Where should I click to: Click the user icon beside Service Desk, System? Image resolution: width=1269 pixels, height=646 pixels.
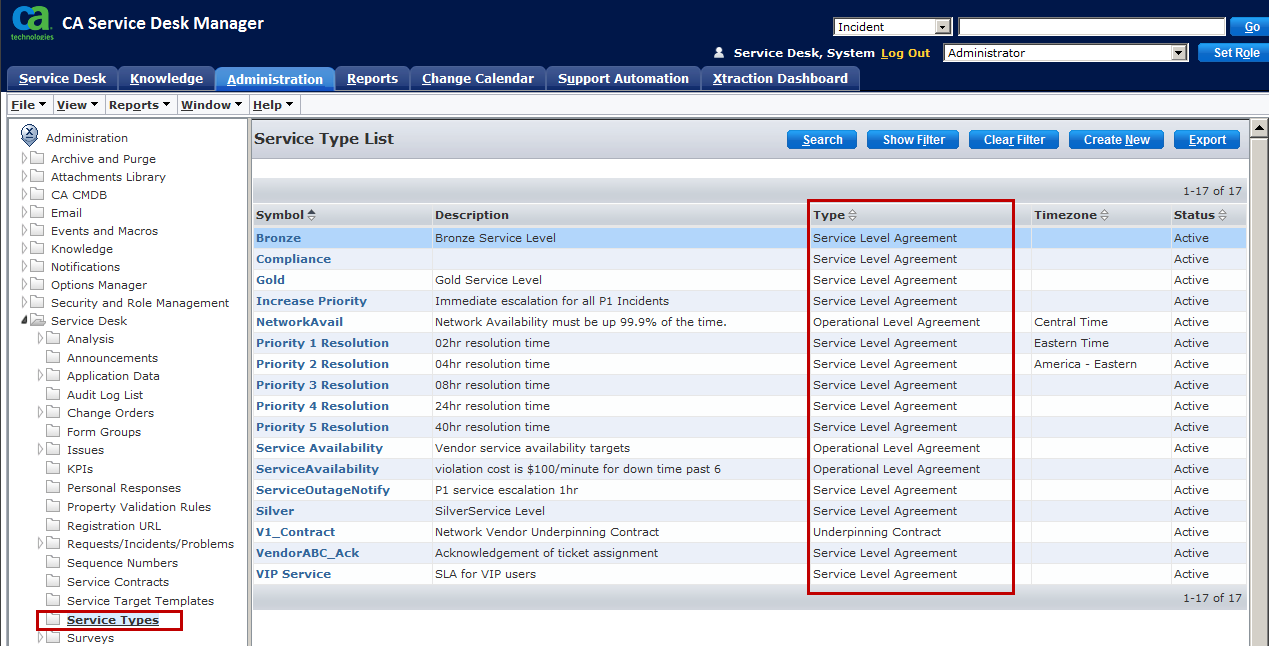(718, 53)
